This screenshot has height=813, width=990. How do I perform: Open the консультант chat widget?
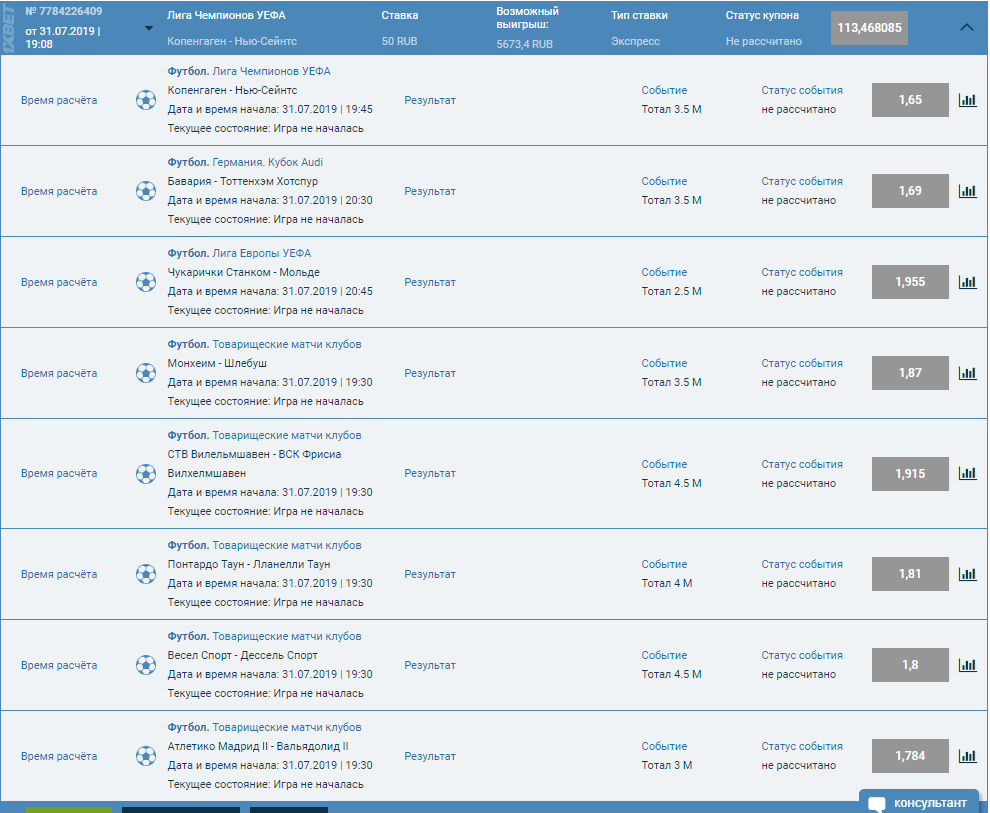(x=918, y=802)
